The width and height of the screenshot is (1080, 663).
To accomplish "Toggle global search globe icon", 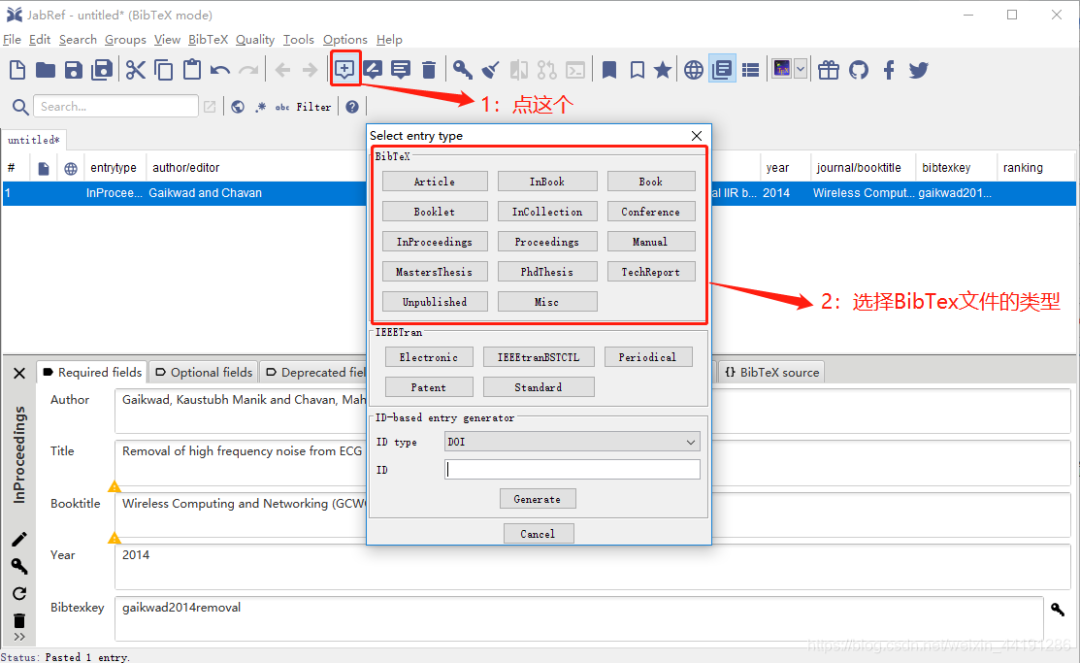I will pos(238,107).
